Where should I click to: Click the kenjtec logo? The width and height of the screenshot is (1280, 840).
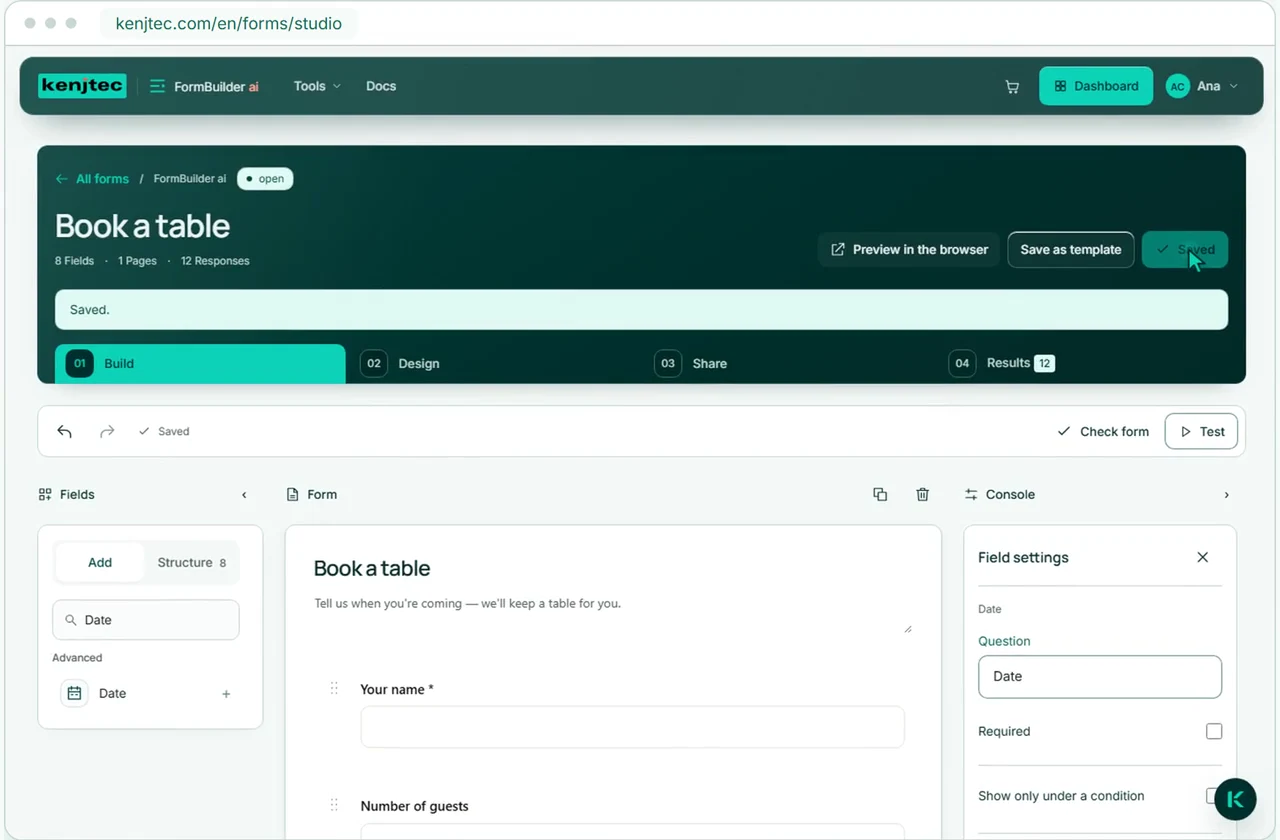82,86
